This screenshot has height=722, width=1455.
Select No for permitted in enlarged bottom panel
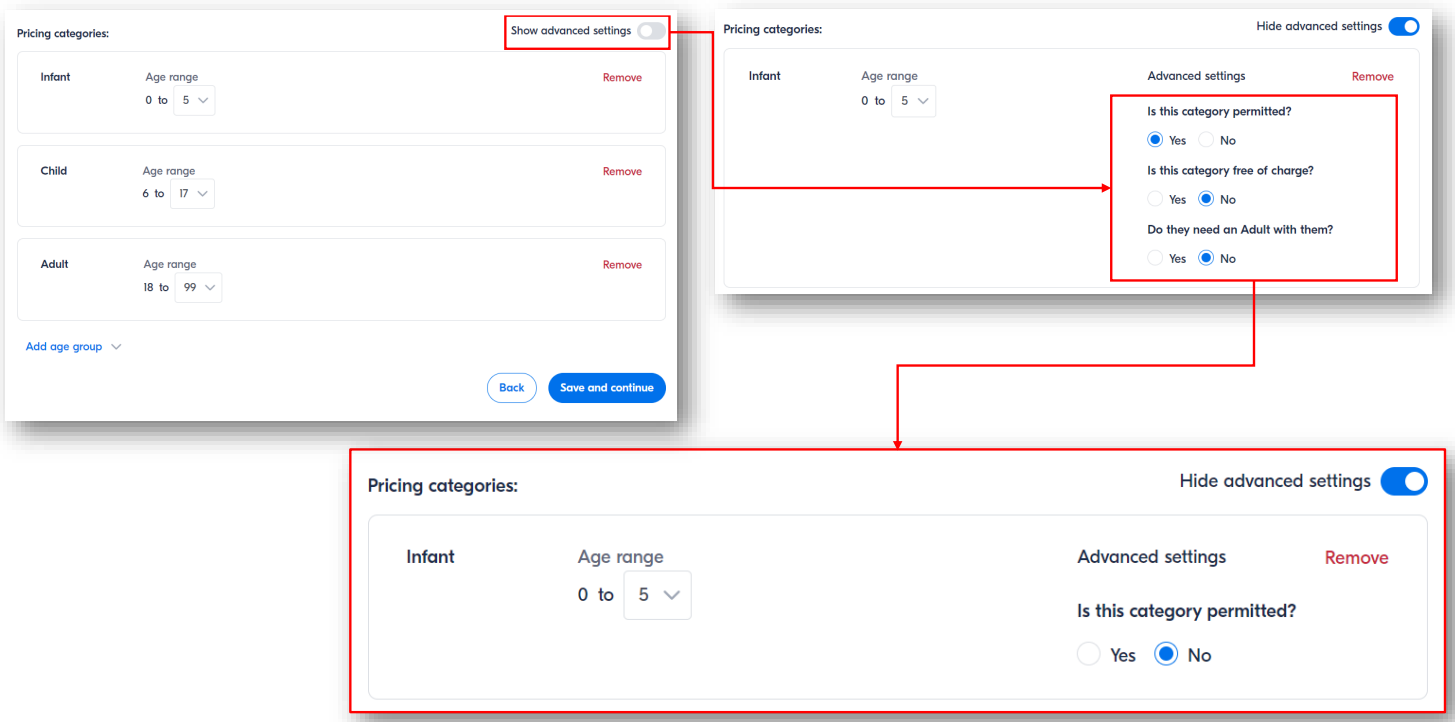coord(1166,655)
